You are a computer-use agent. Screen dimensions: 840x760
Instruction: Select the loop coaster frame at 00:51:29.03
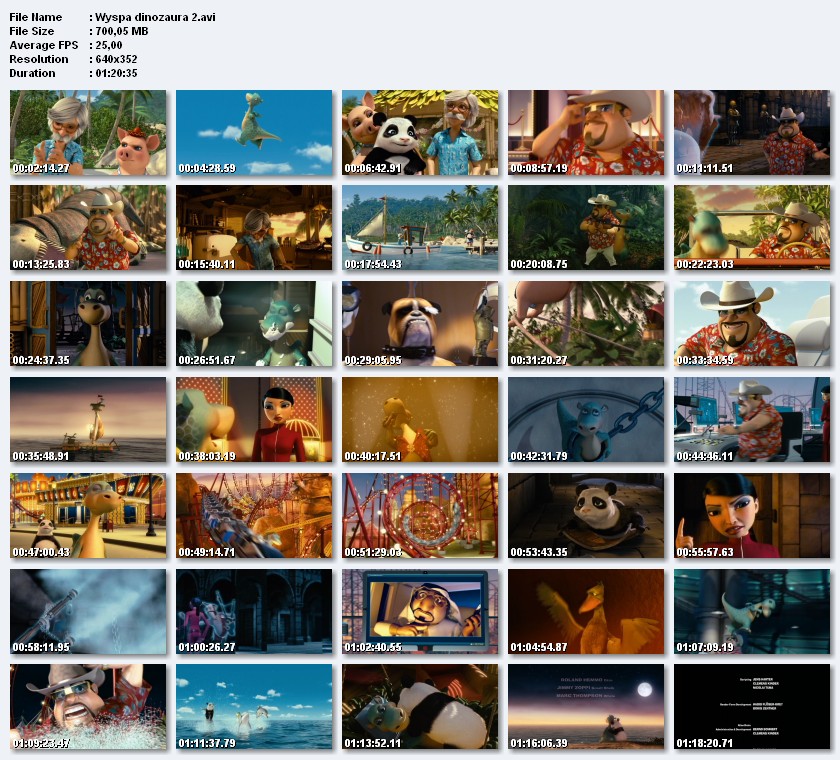420,515
